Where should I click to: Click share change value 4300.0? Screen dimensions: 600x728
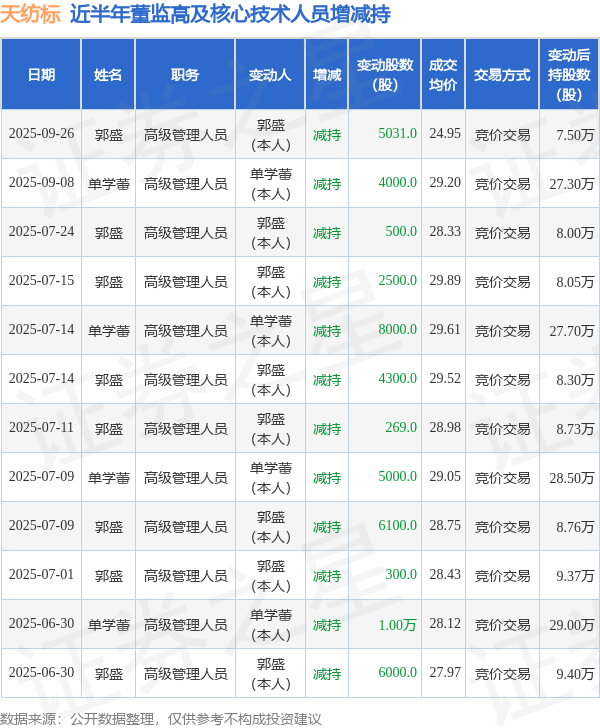(x=398, y=378)
